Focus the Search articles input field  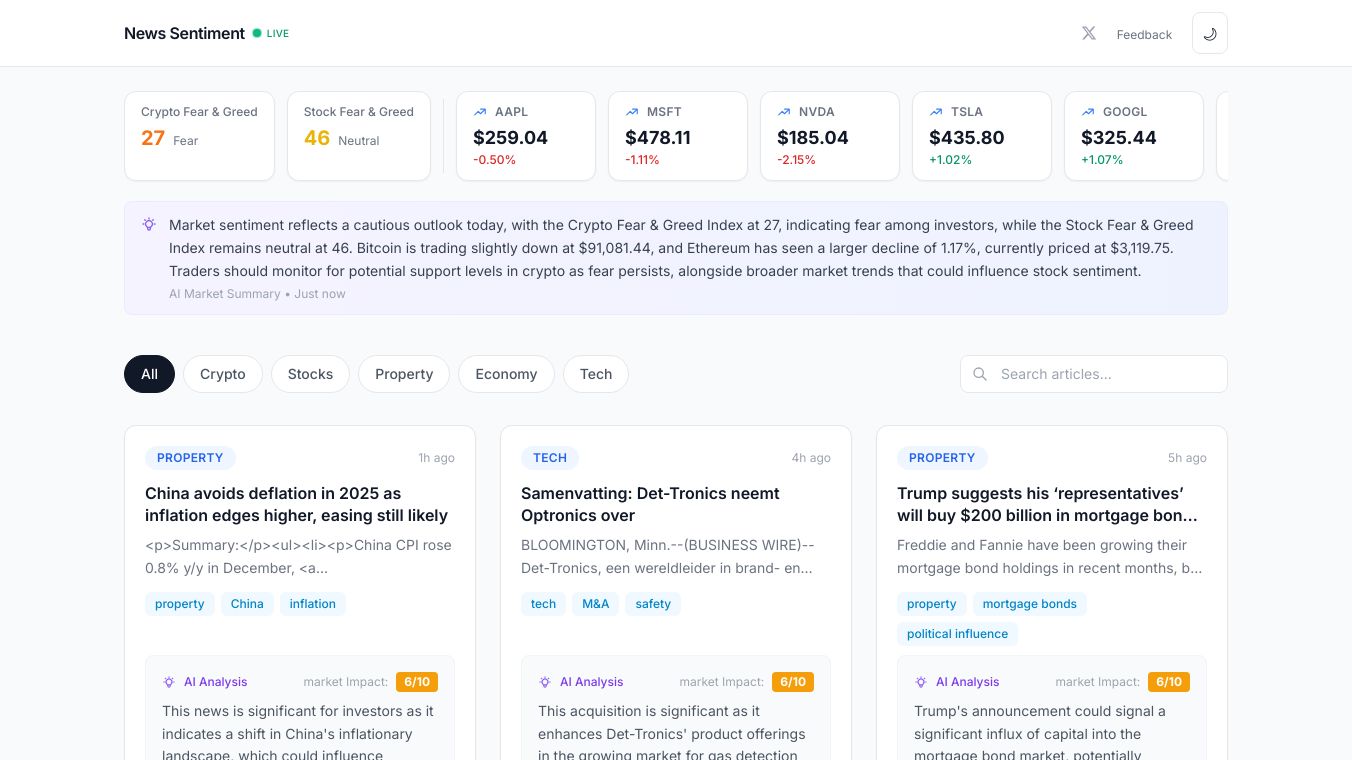[x=1106, y=374]
